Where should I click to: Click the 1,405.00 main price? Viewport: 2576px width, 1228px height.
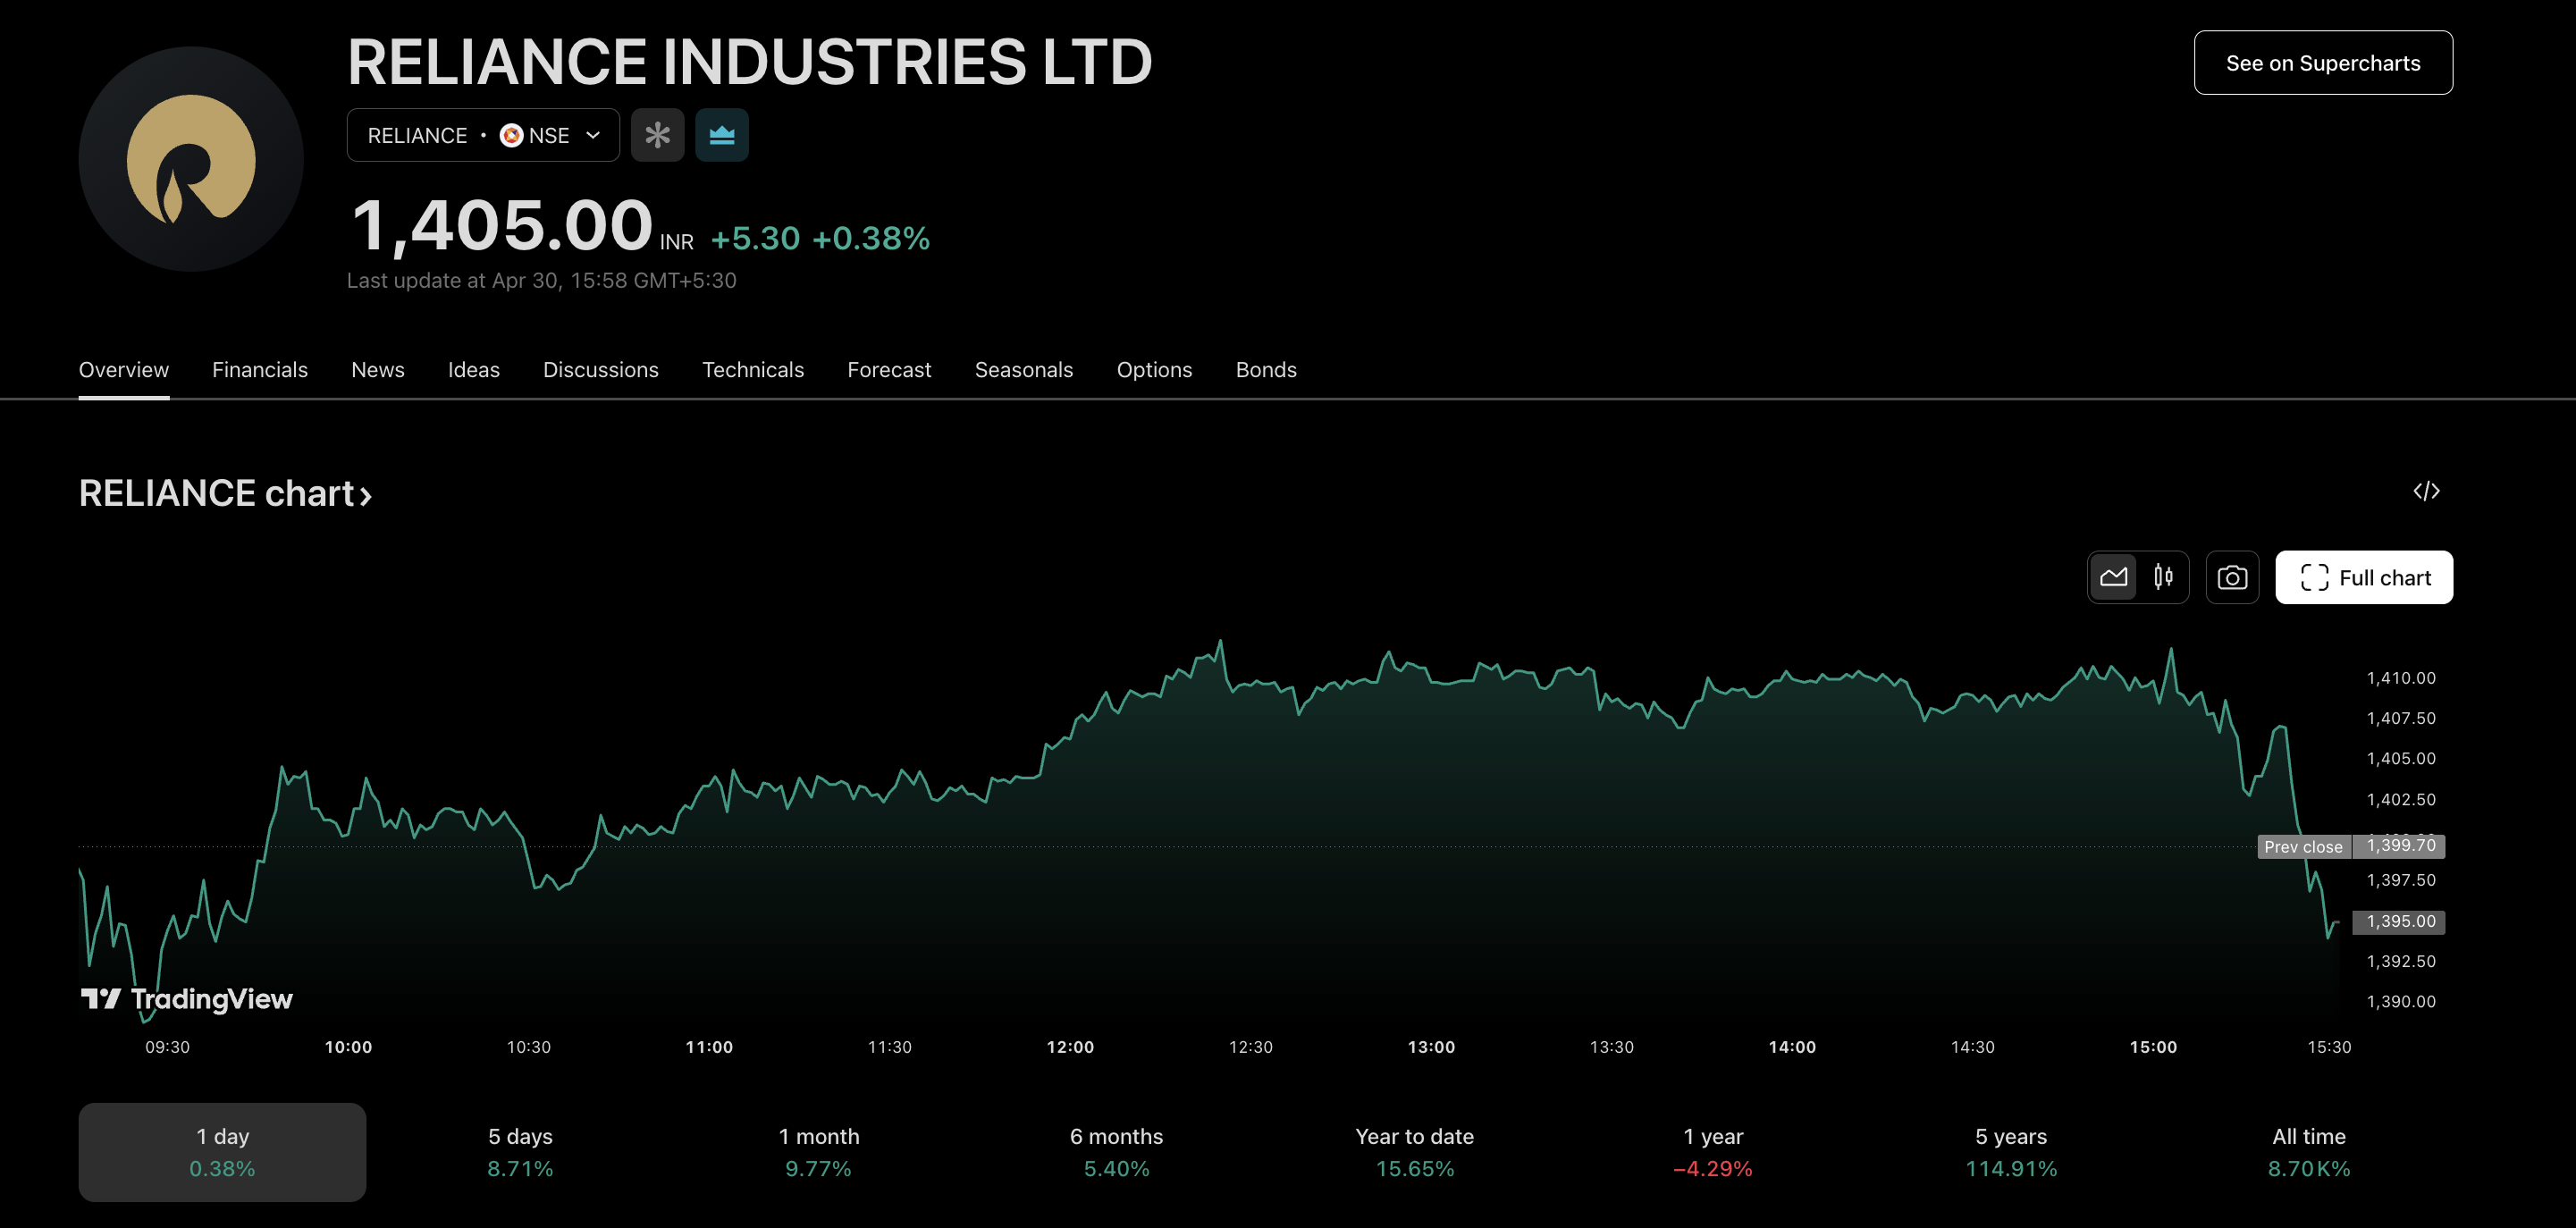tap(502, 225)
